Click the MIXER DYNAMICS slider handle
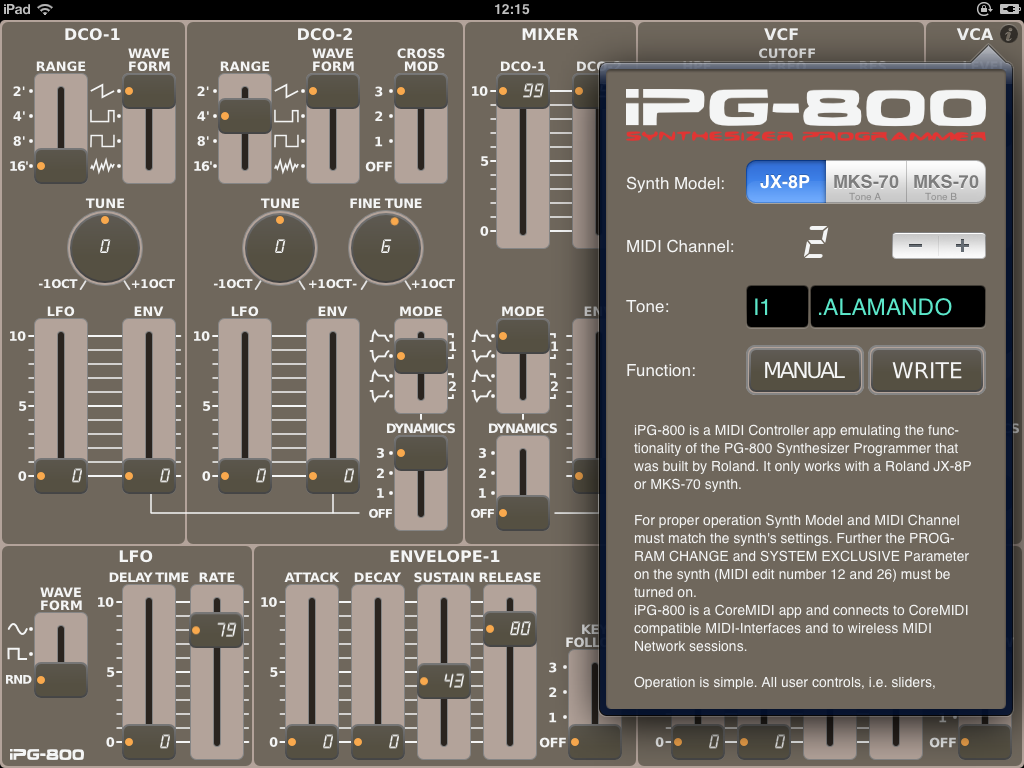Screen dimensions: 1024x768 tap(523, 513)
